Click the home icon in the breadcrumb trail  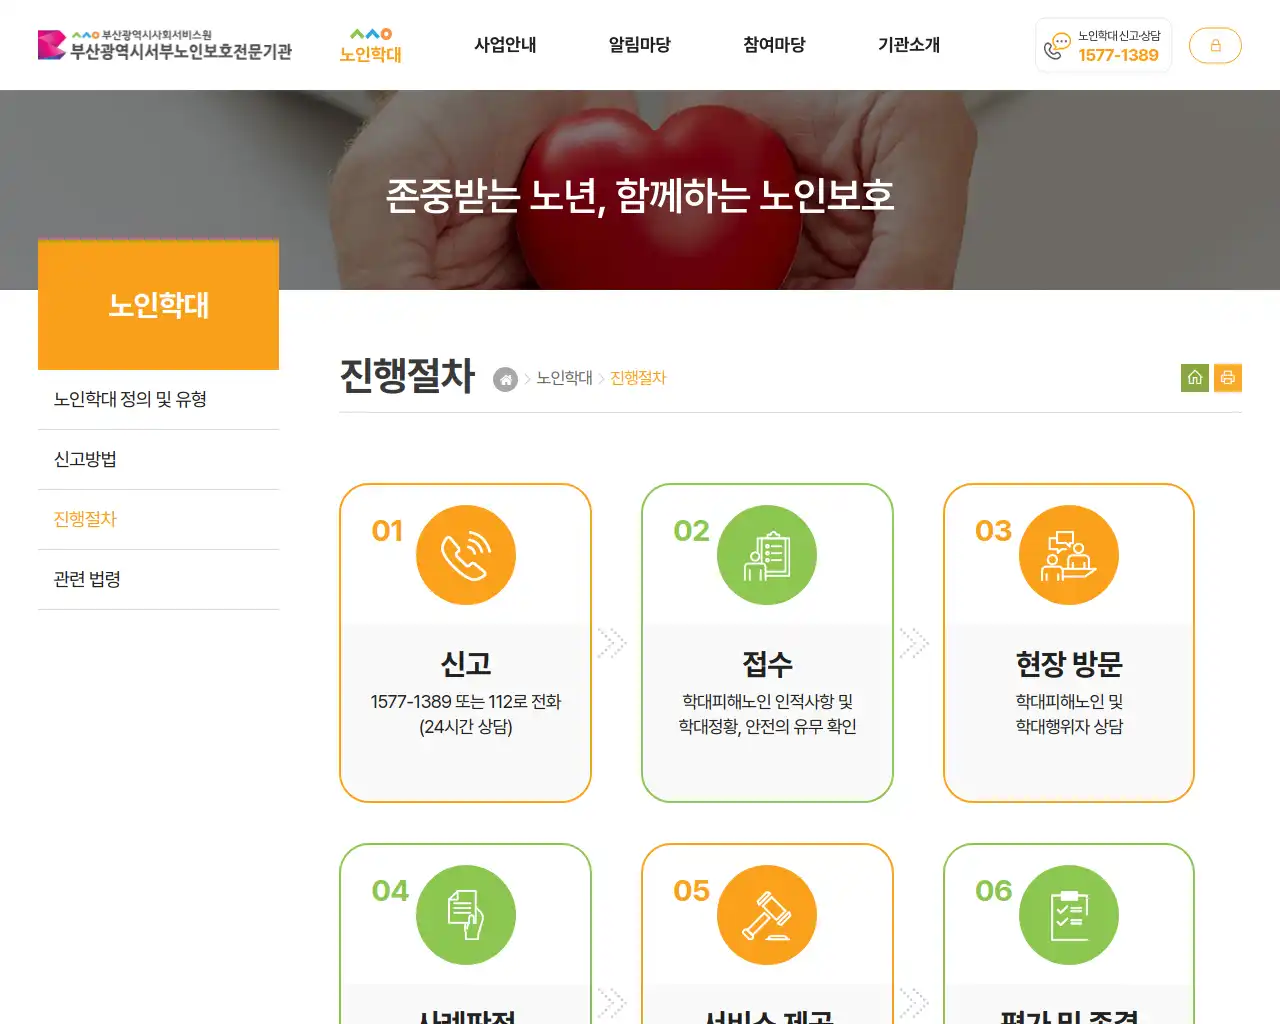tap(505, 379)
